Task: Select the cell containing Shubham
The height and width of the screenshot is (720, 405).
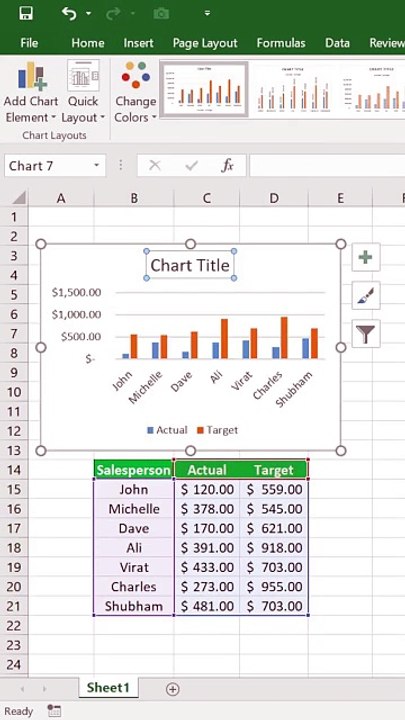Action: click(134, 606)
